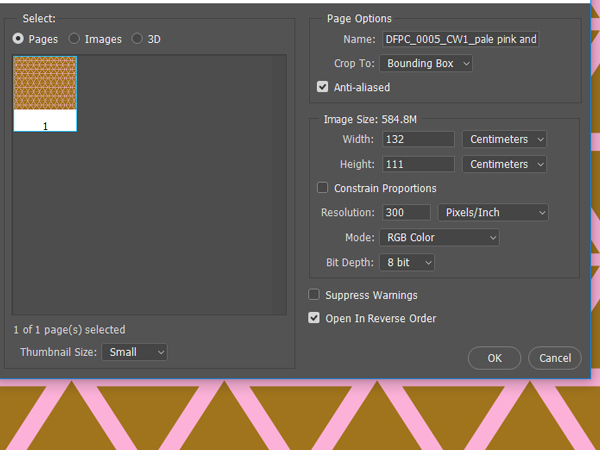Enable Suppress Warnings checkbox
The width and height of the screenshot is (600, 450).
pyautogui.click(x=314, y=295)
